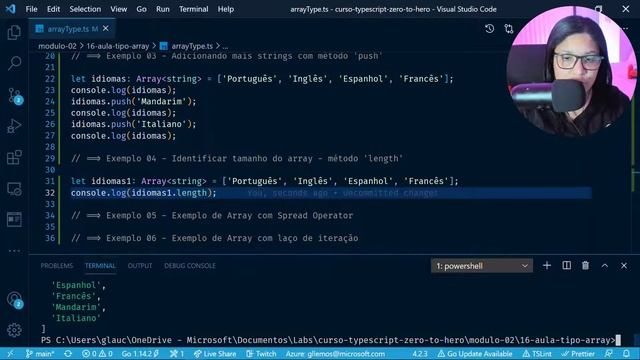
Task: Open the Search view in activity bar
Action: click(x=14, y=63)
